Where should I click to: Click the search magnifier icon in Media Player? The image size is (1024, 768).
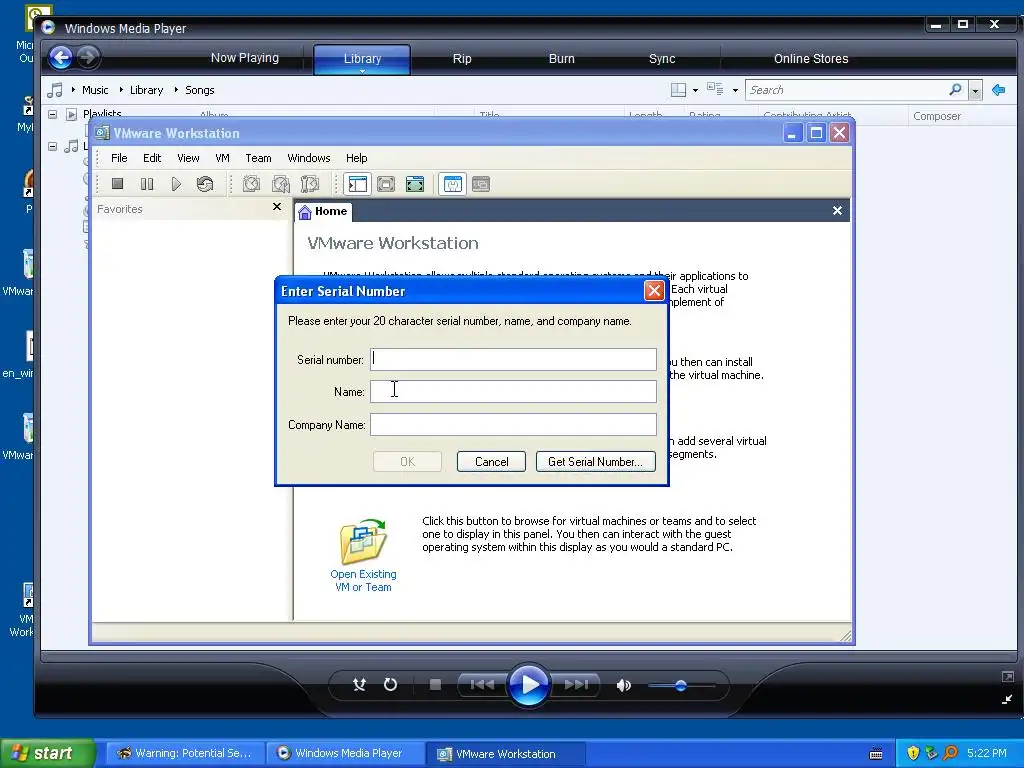coord(955,89)
